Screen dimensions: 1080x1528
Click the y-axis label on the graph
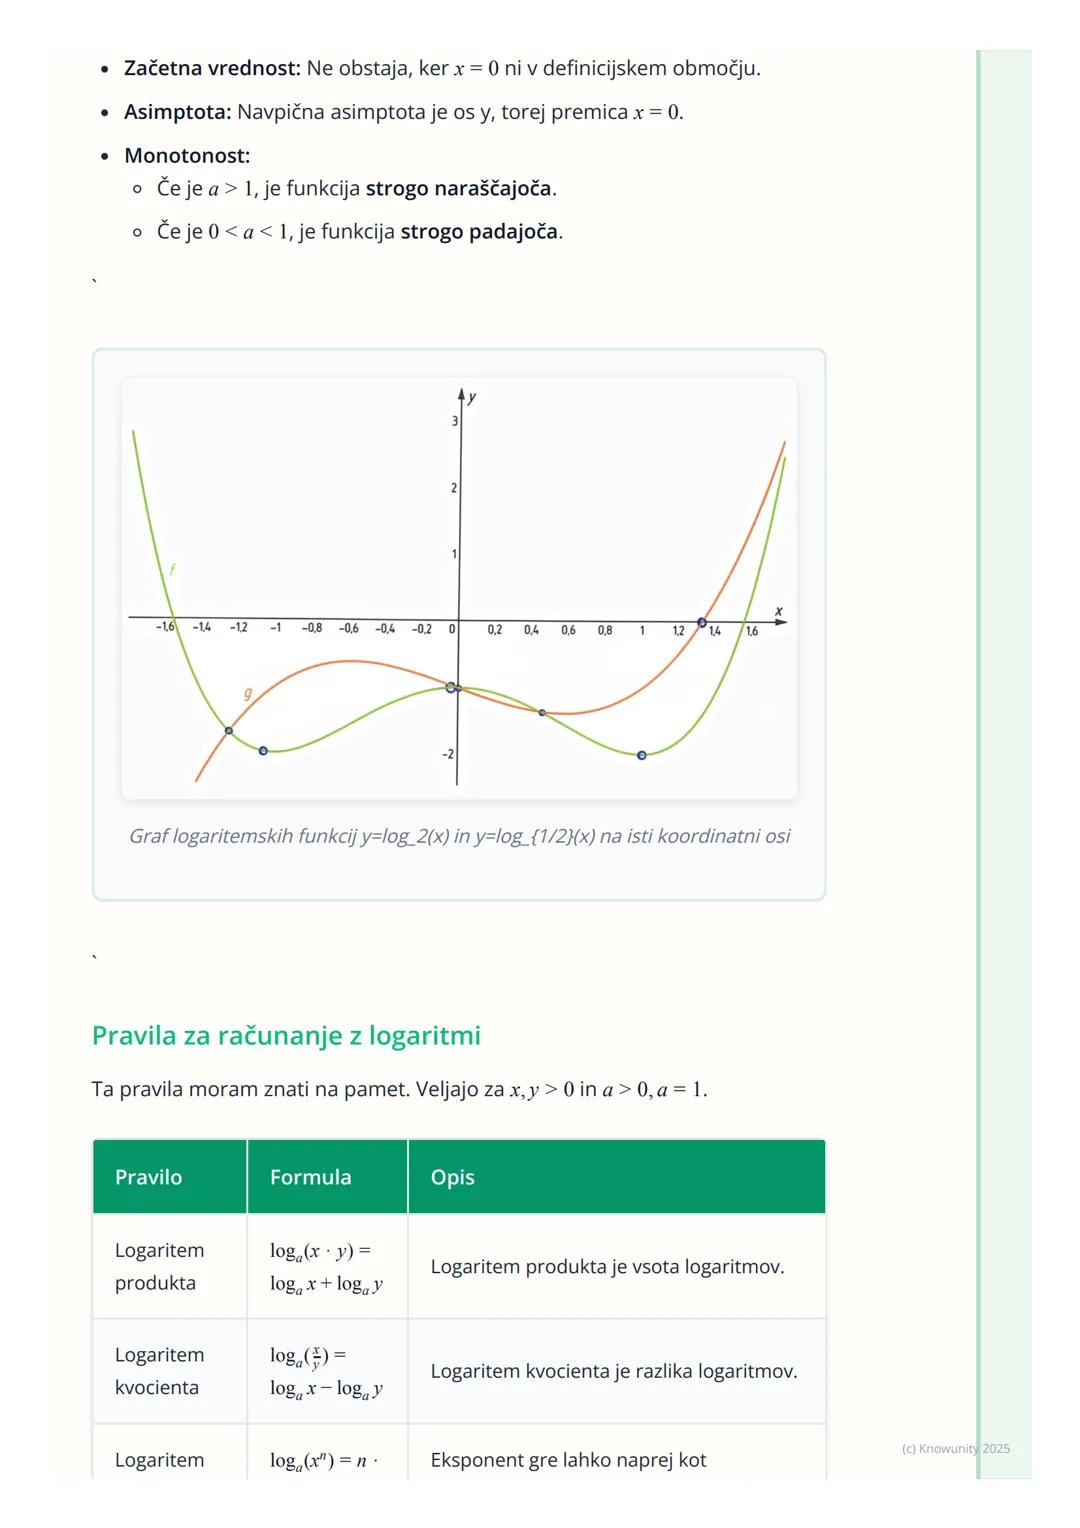click(x=472, y=397)
